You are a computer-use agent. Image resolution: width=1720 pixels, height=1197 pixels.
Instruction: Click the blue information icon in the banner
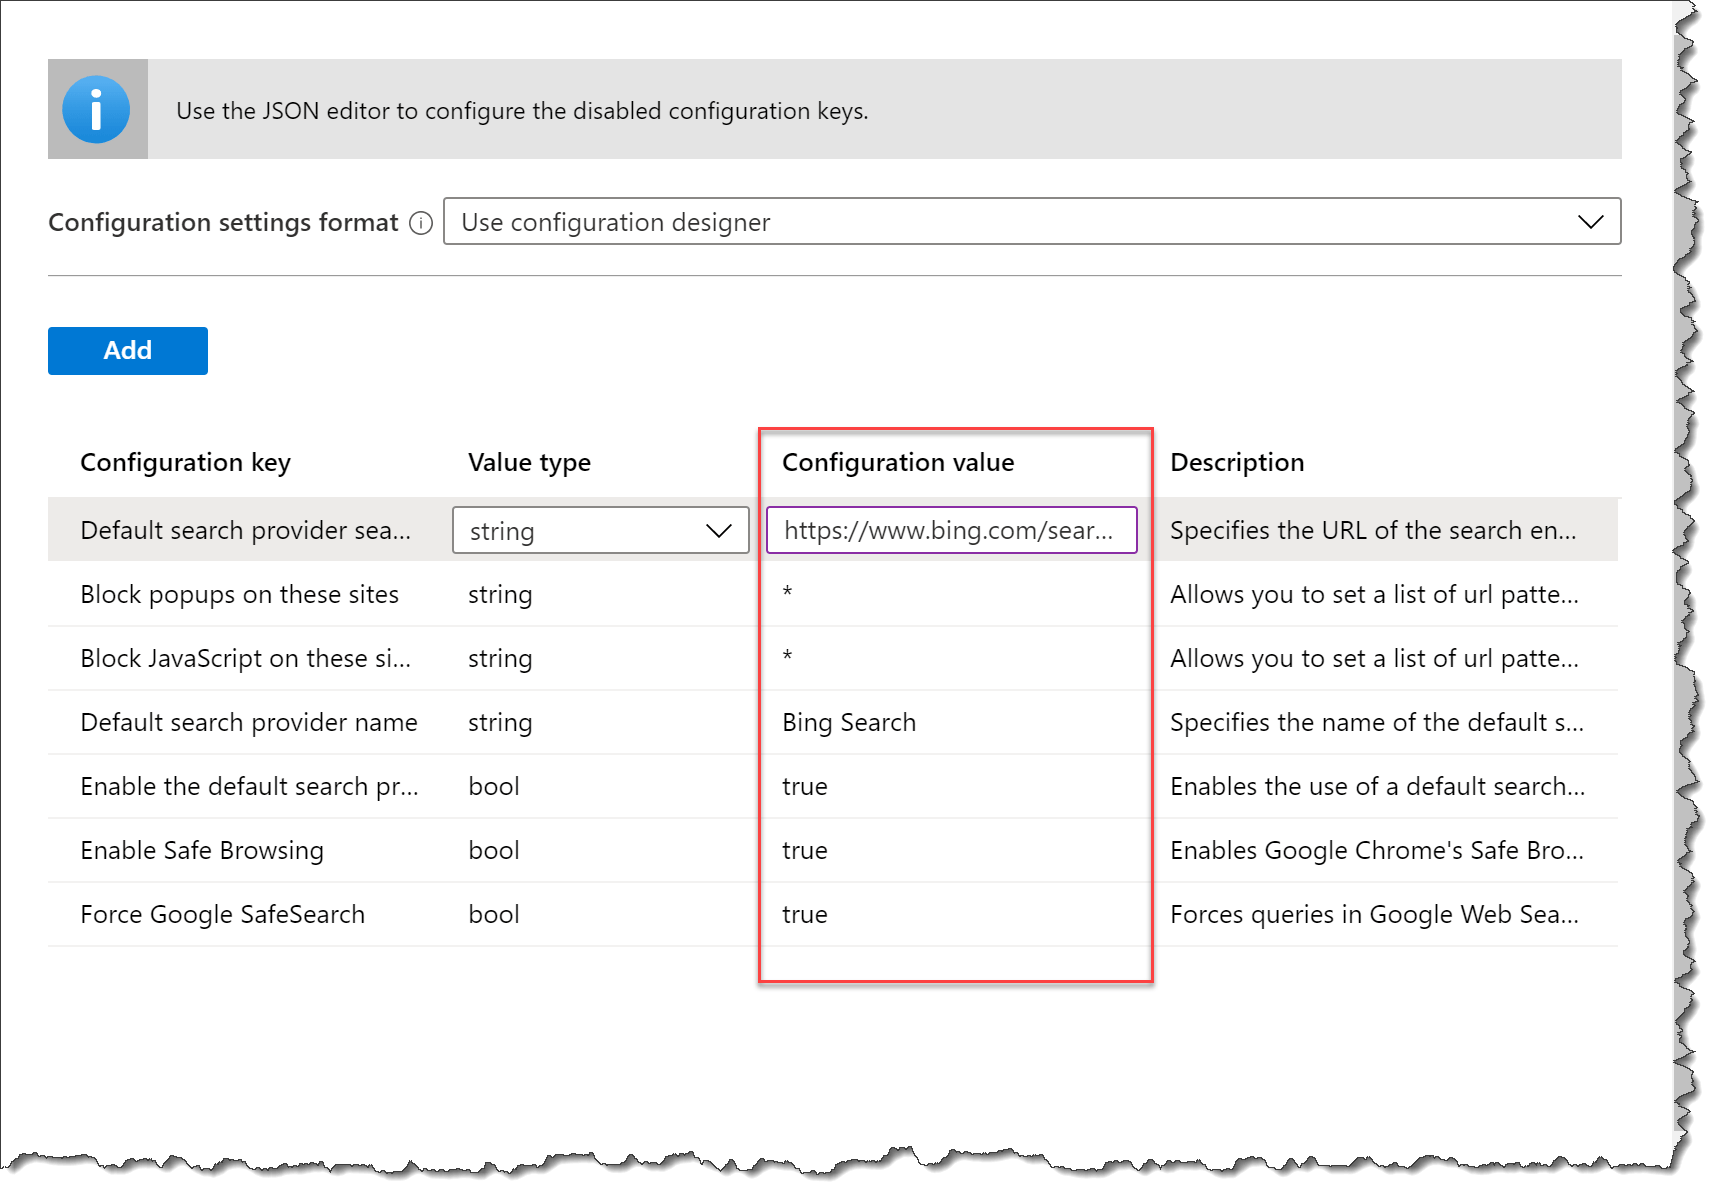tap(97, 108)
